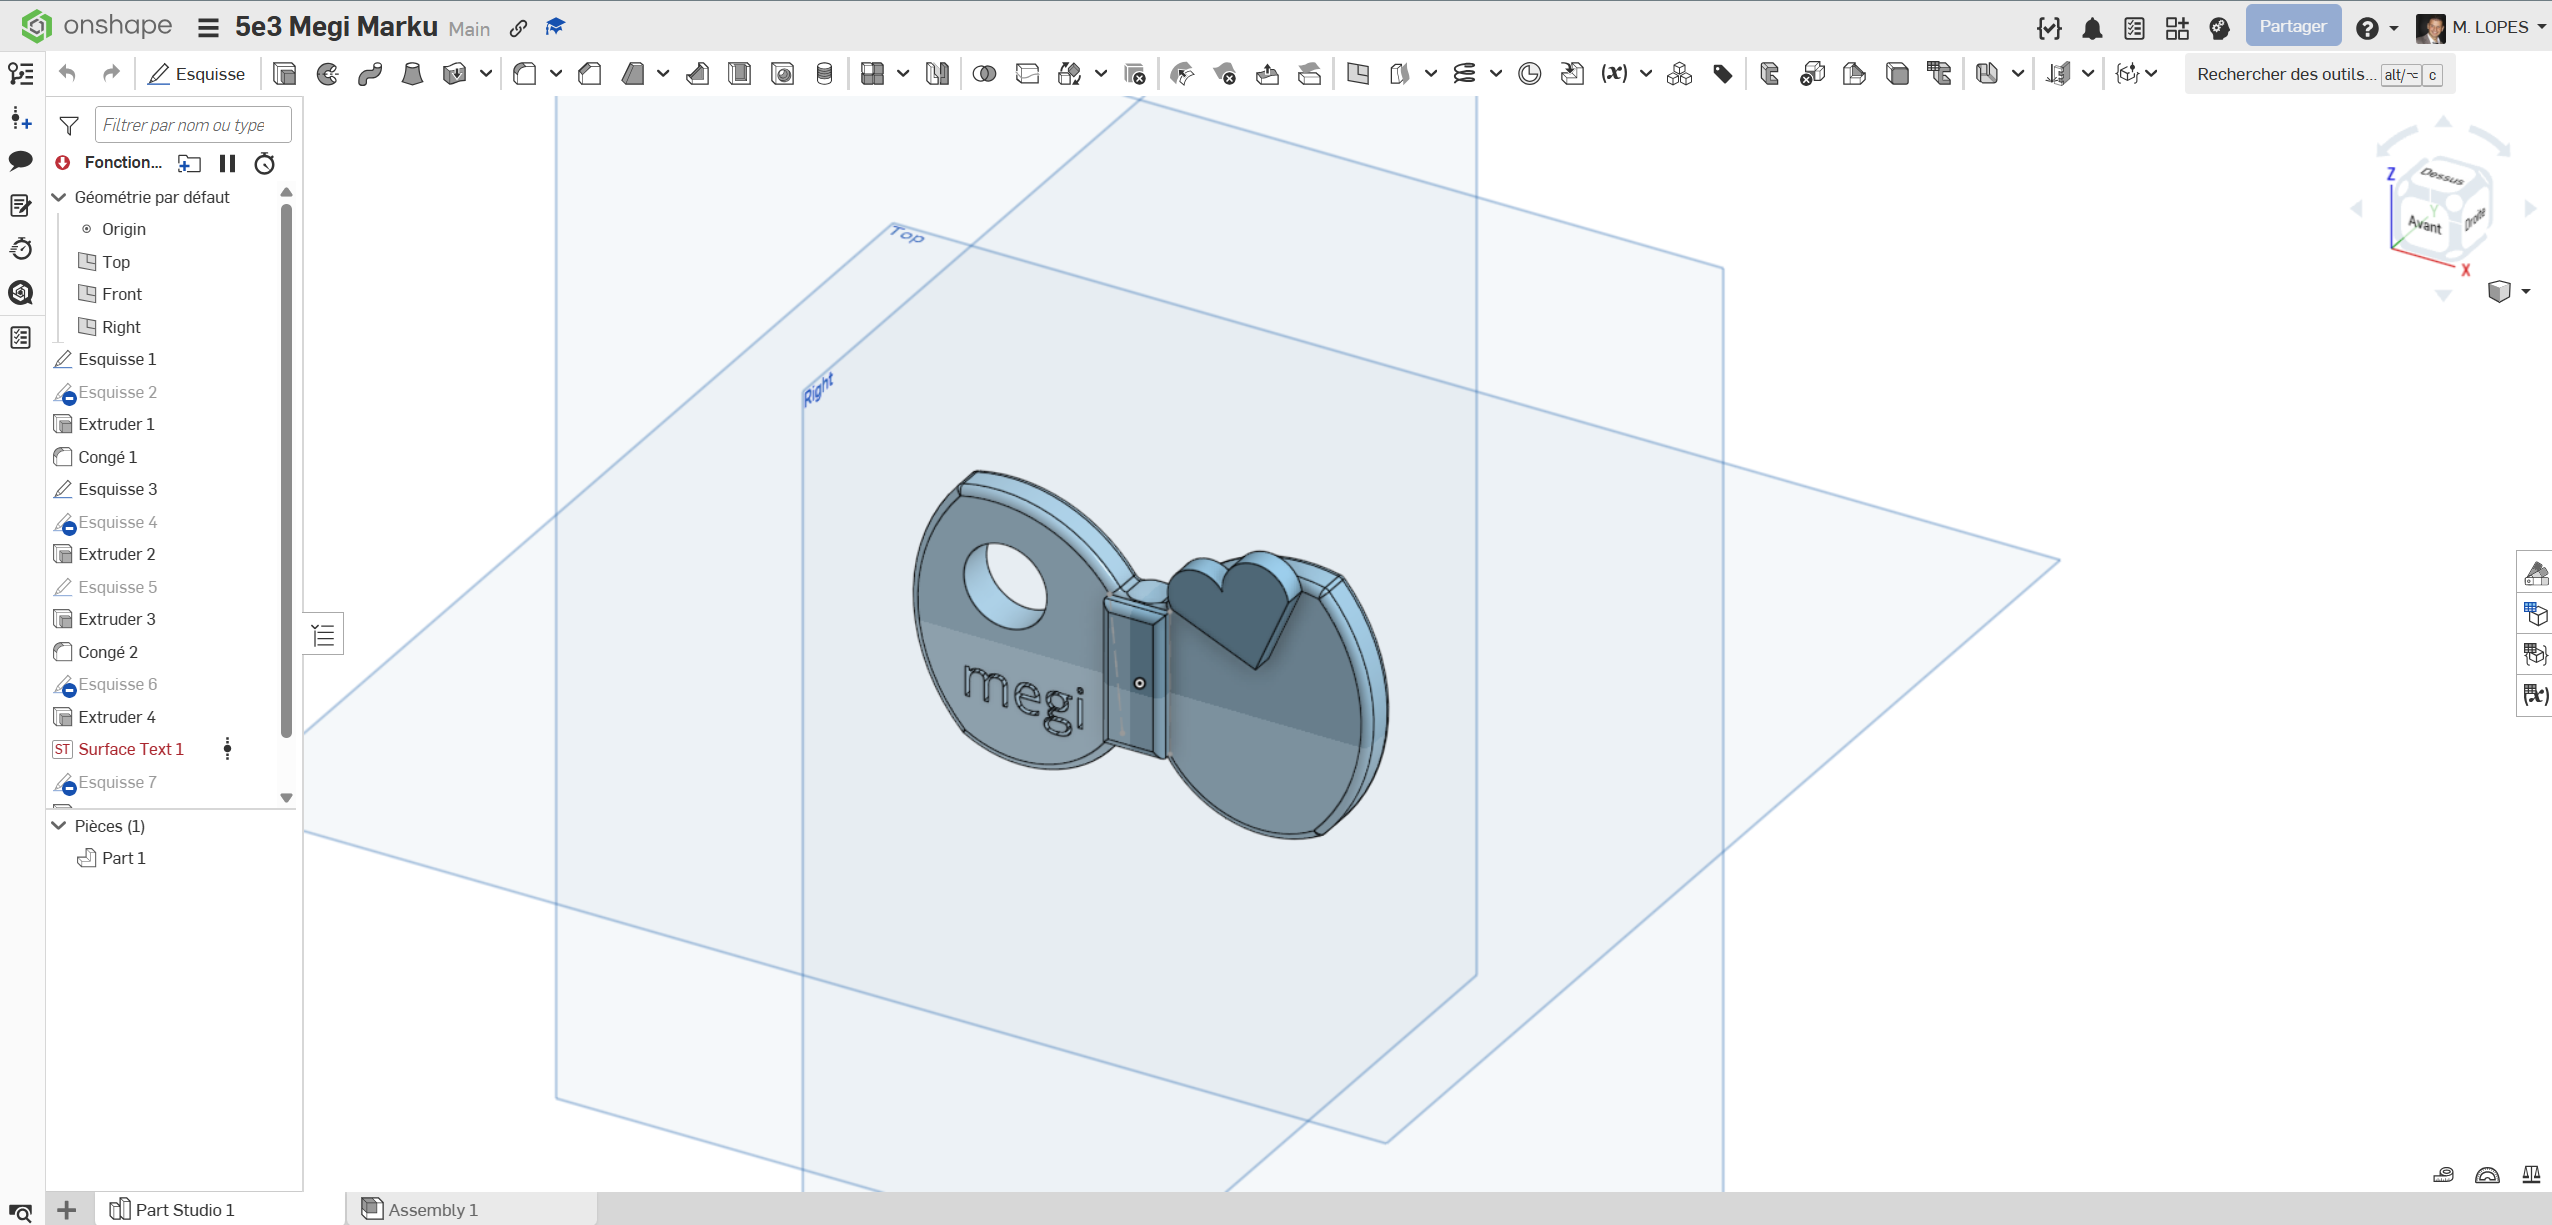Screen dimensions: 2552x1225
Task: Select the Extrude tool icon
Action: 285,74
